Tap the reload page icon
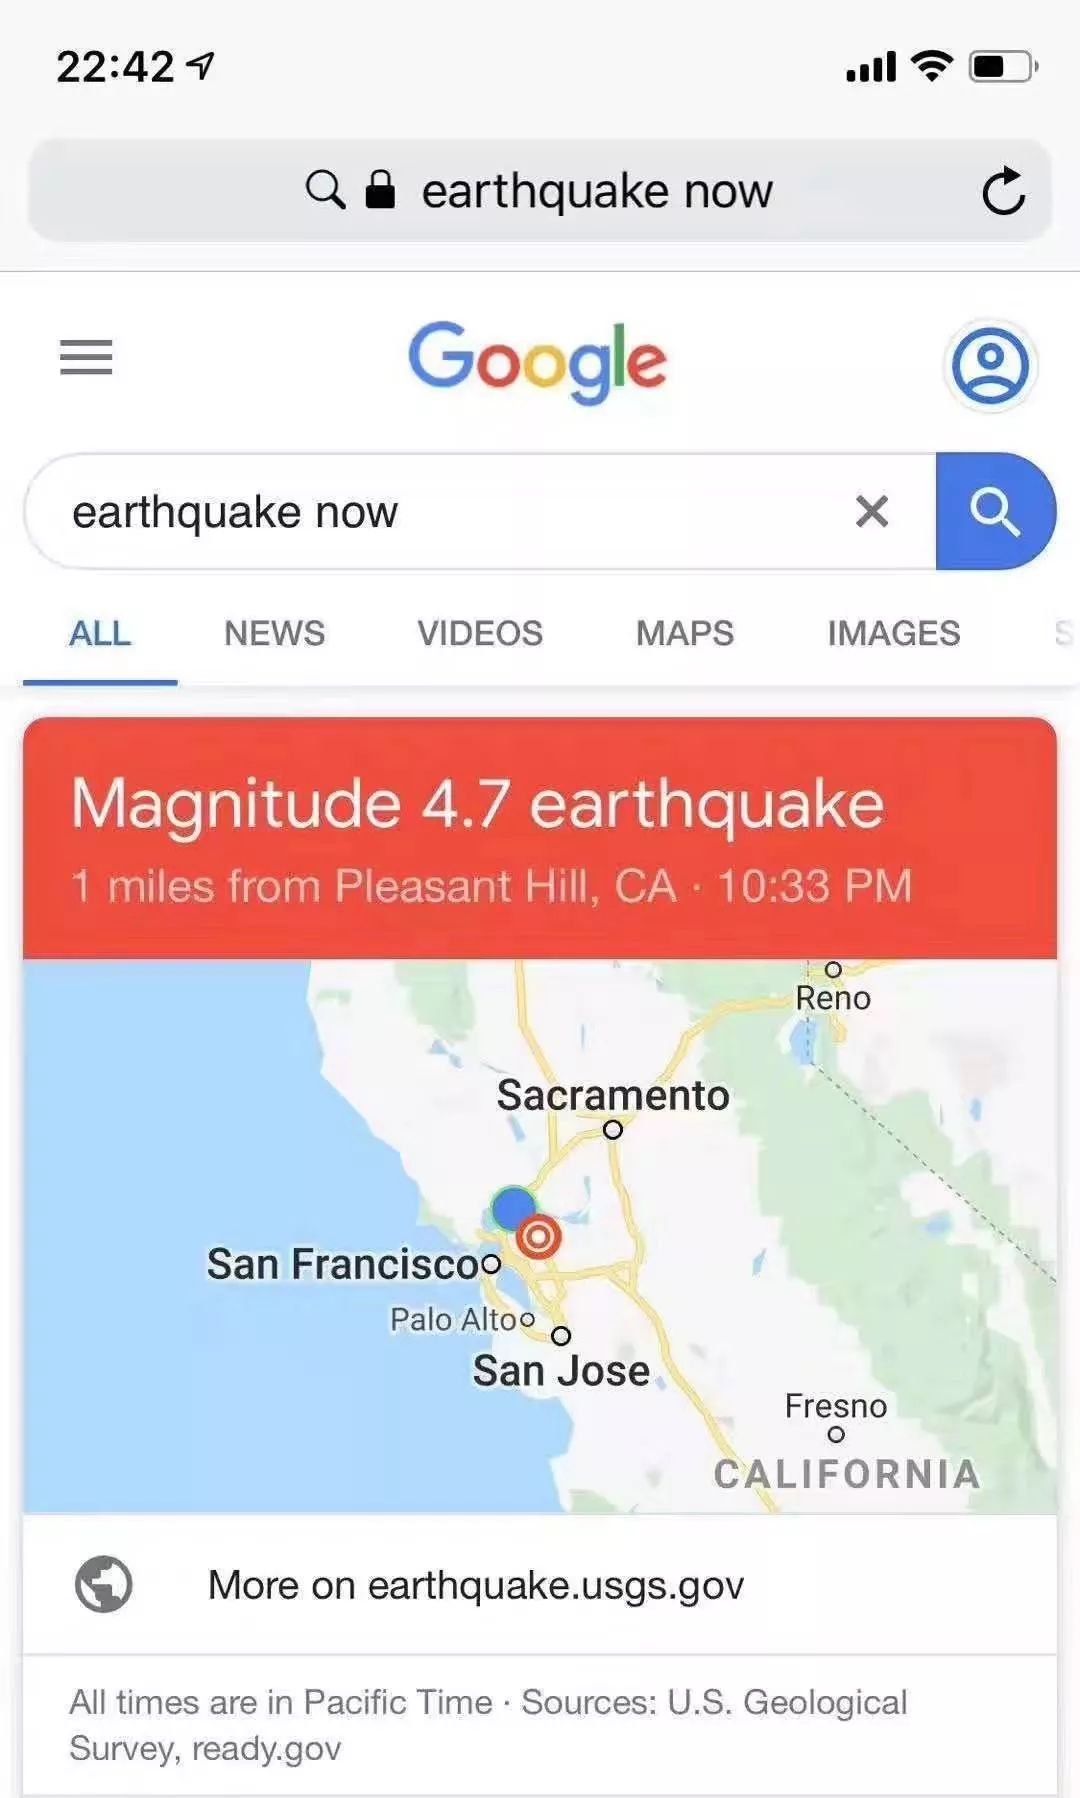Image resolution: width=1080 pixels, height=1798 pixels. tap(1003, 191)
